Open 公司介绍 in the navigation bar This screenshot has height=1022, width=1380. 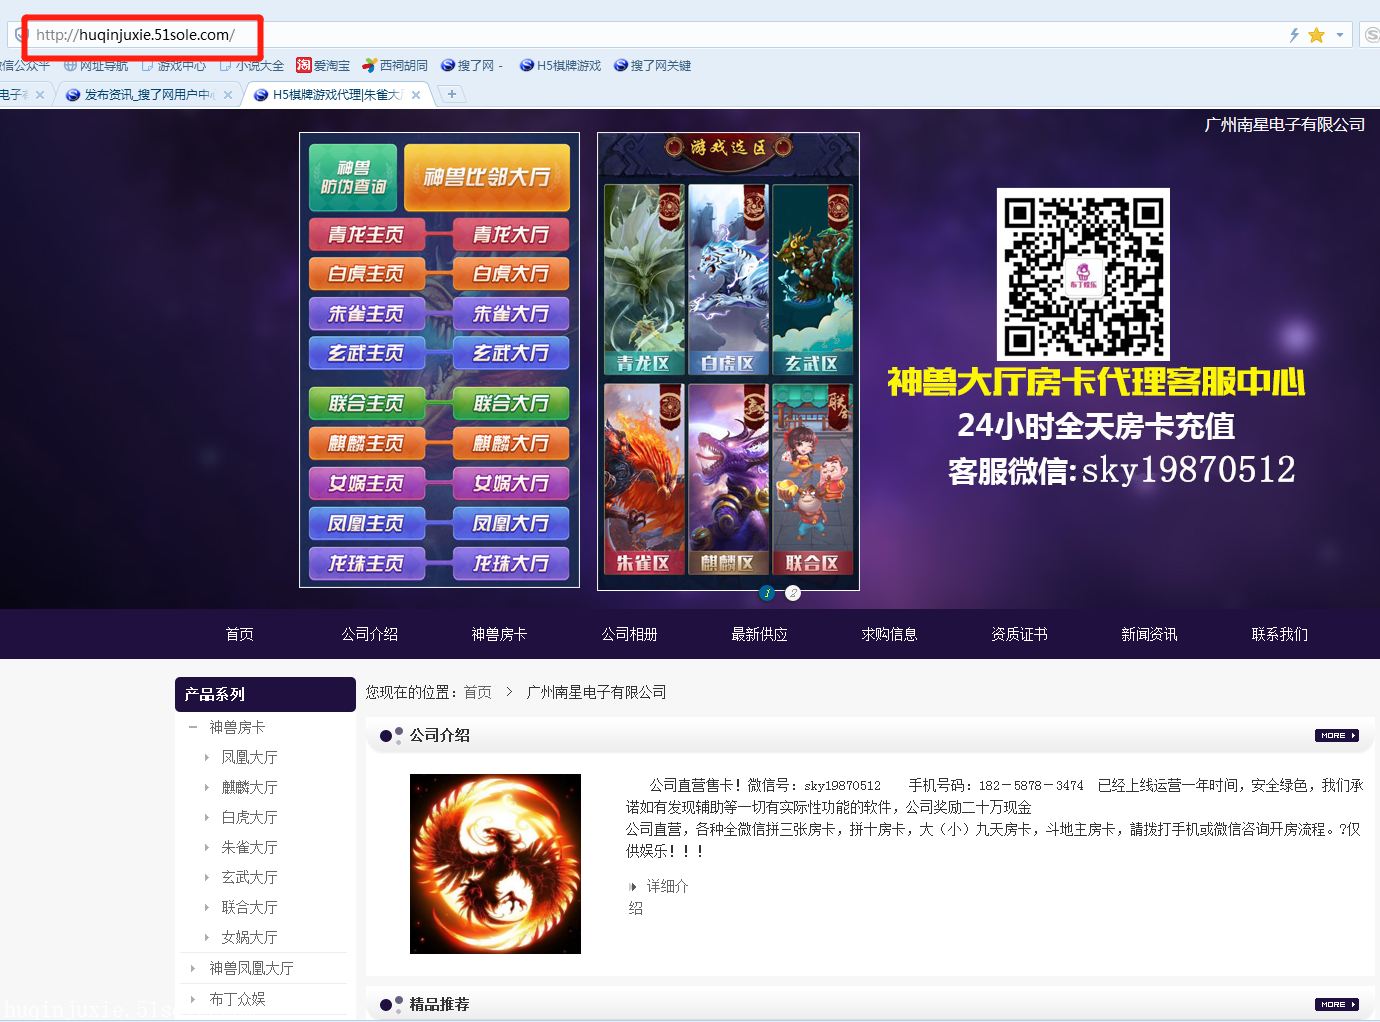[x=370, y=634]
